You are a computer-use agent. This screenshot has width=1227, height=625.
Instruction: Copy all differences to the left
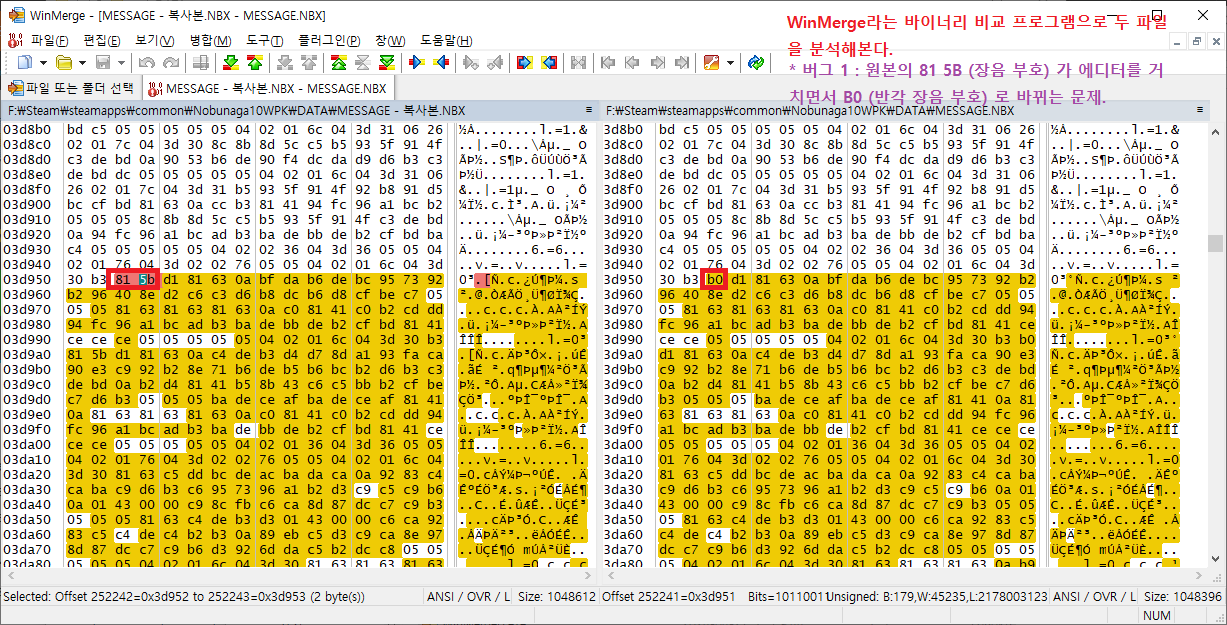tap(548, 62)
